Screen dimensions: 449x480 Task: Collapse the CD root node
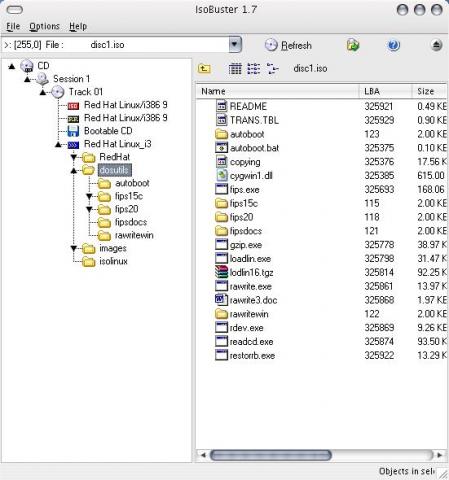coord(12,66)
